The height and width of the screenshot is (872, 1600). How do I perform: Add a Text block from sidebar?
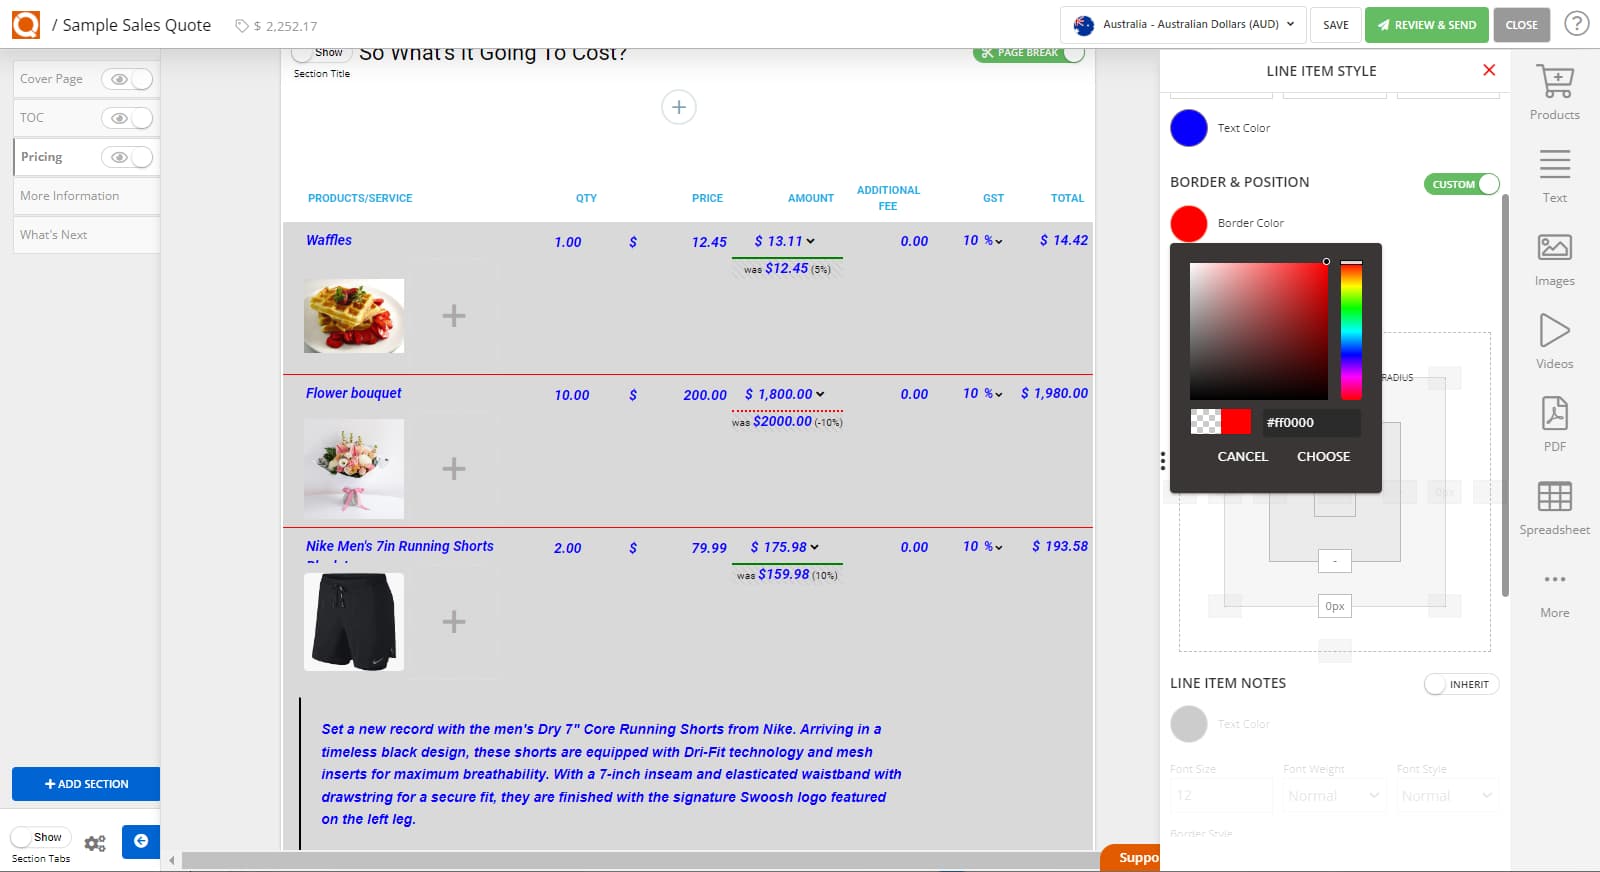click(x=1554, y=164)
